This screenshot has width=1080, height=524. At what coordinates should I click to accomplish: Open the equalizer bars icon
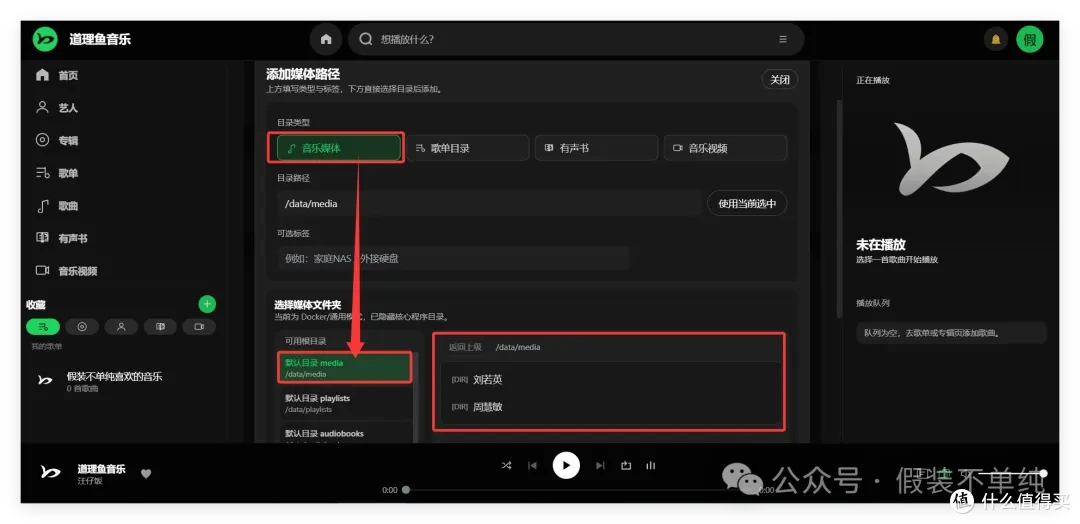tap(651, 465)
